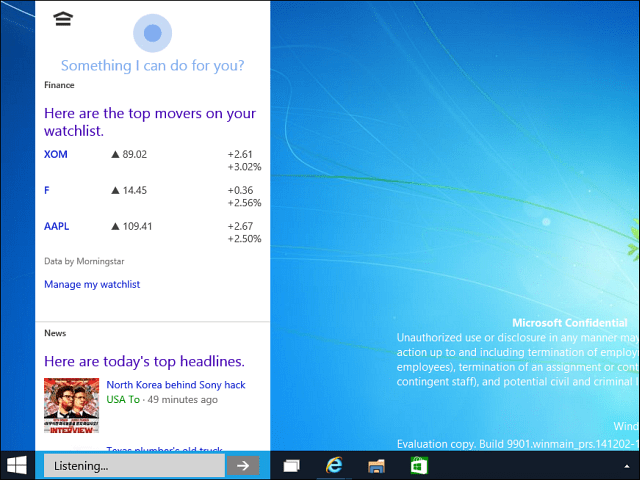Open The Interview movie poster thumbnail
640x480 pixels.
(x=71, y=406)
